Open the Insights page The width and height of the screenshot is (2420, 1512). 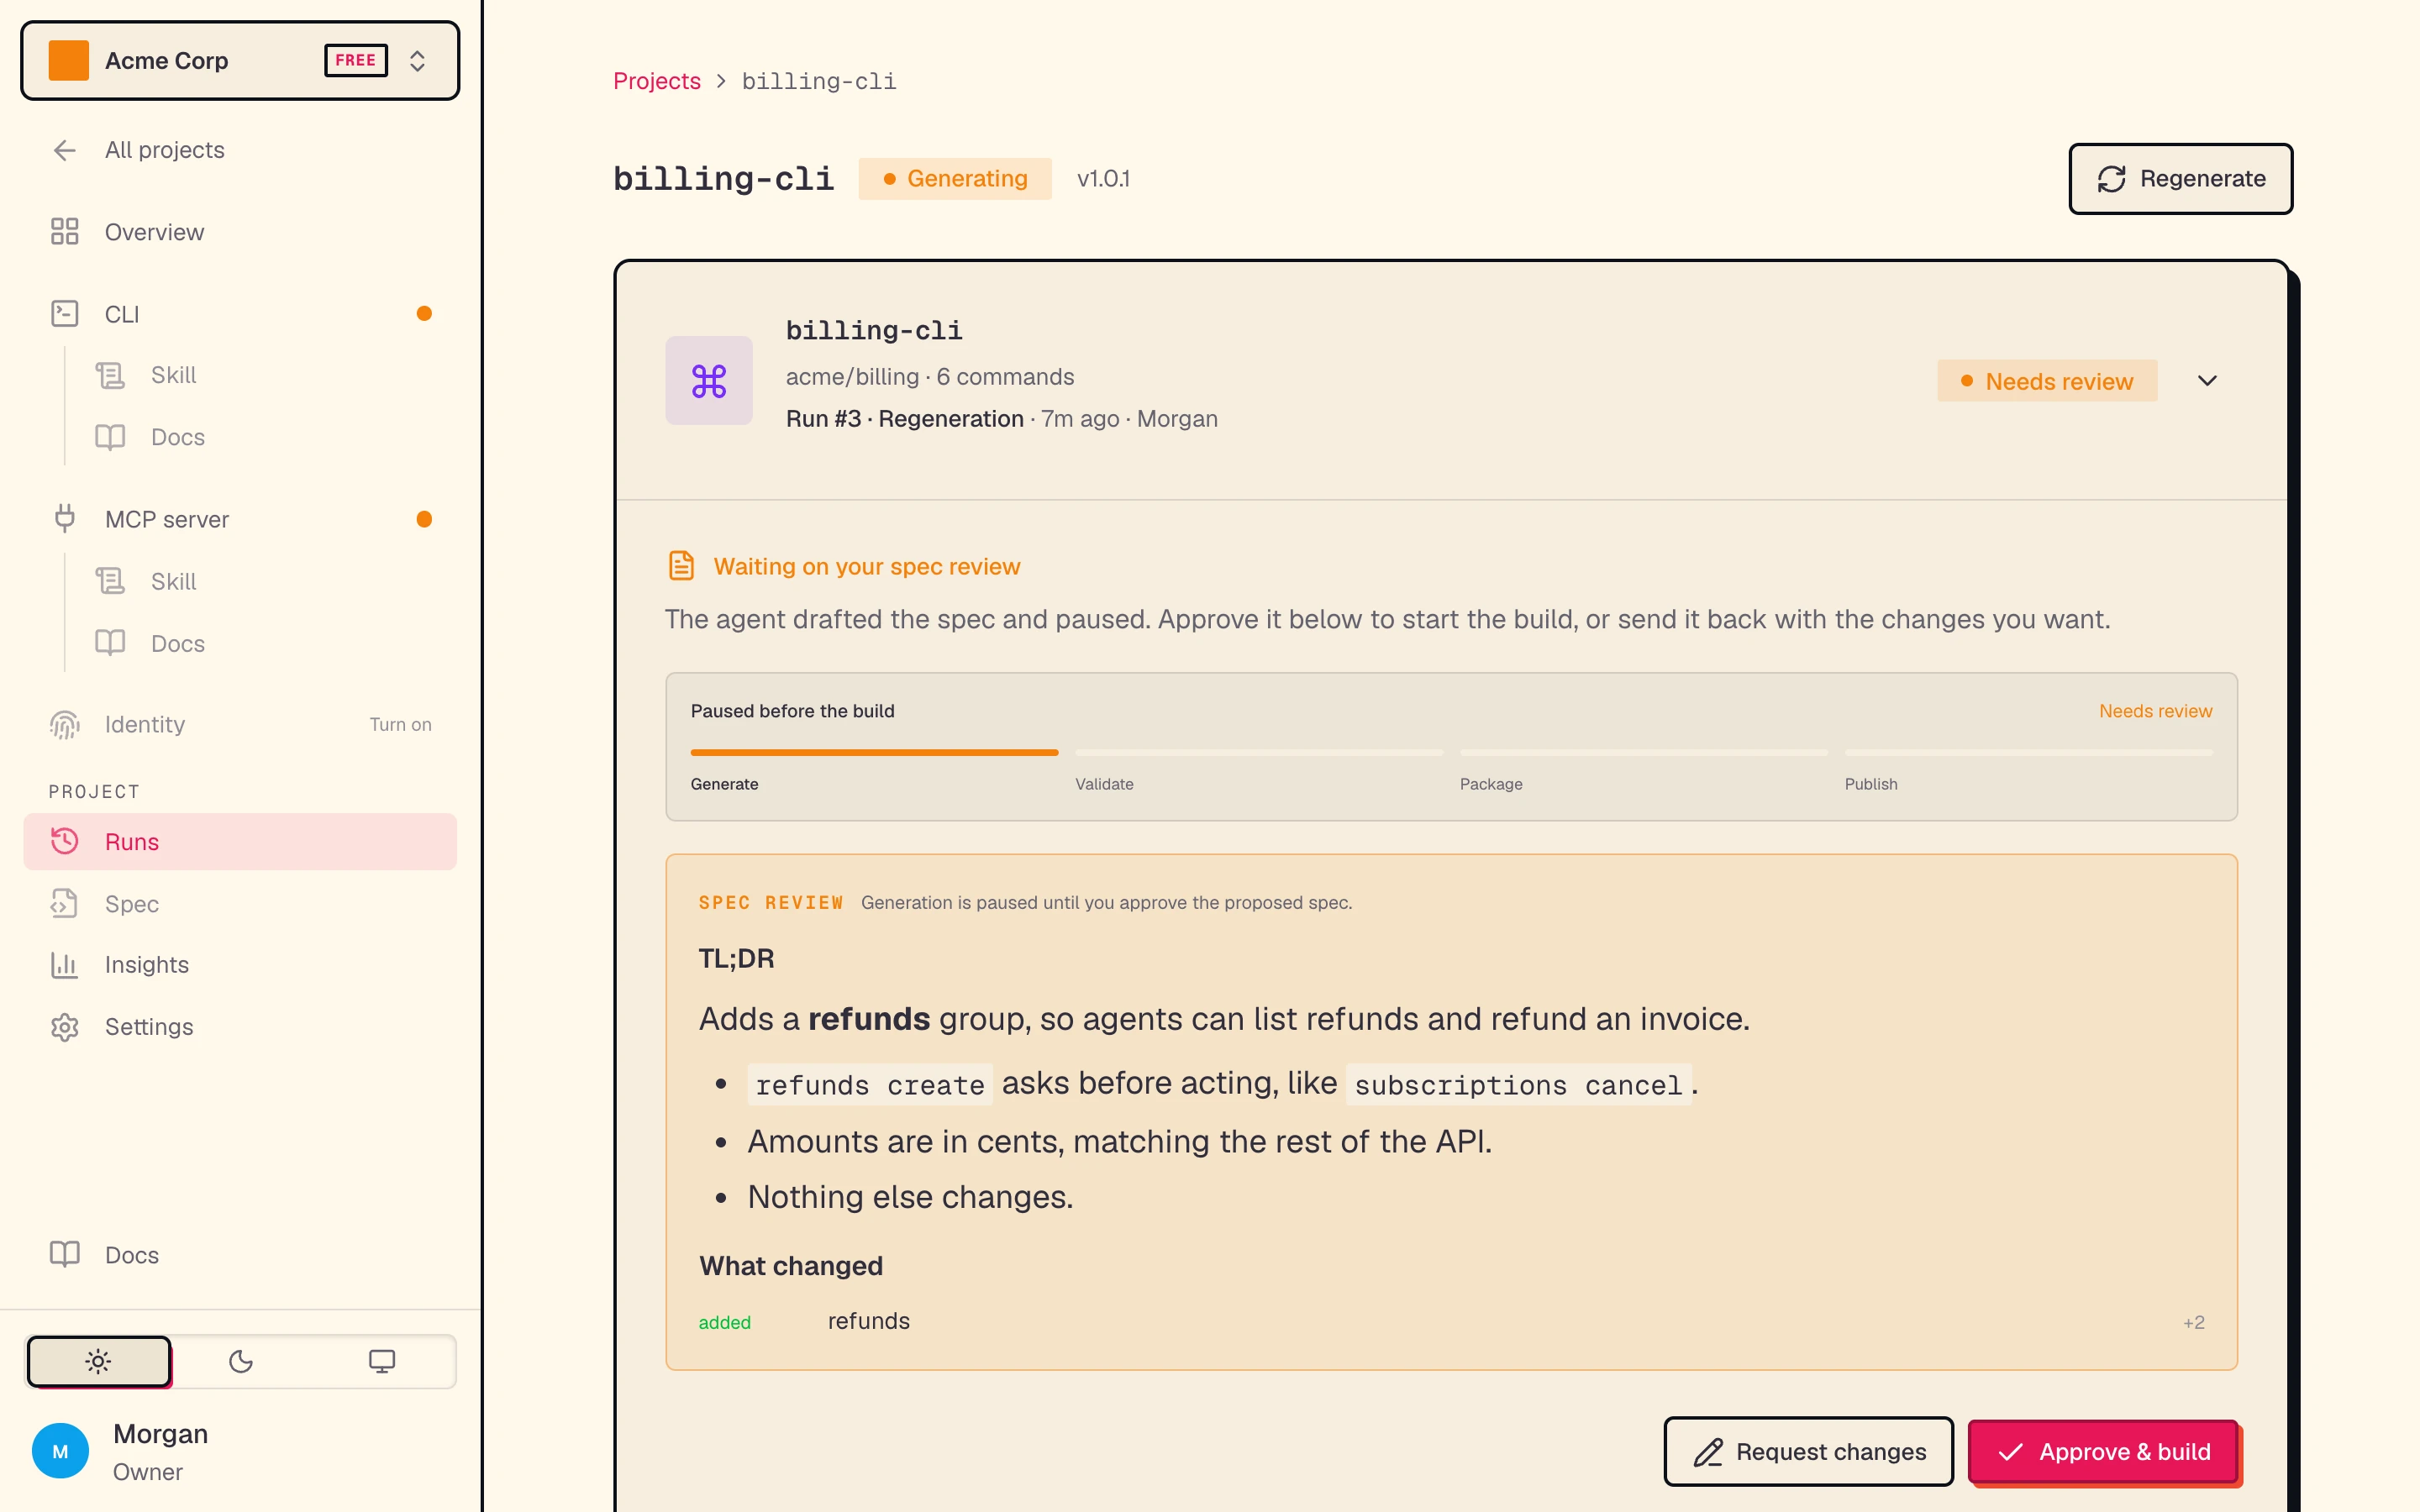pyautogui.click(x=240, y=965)
